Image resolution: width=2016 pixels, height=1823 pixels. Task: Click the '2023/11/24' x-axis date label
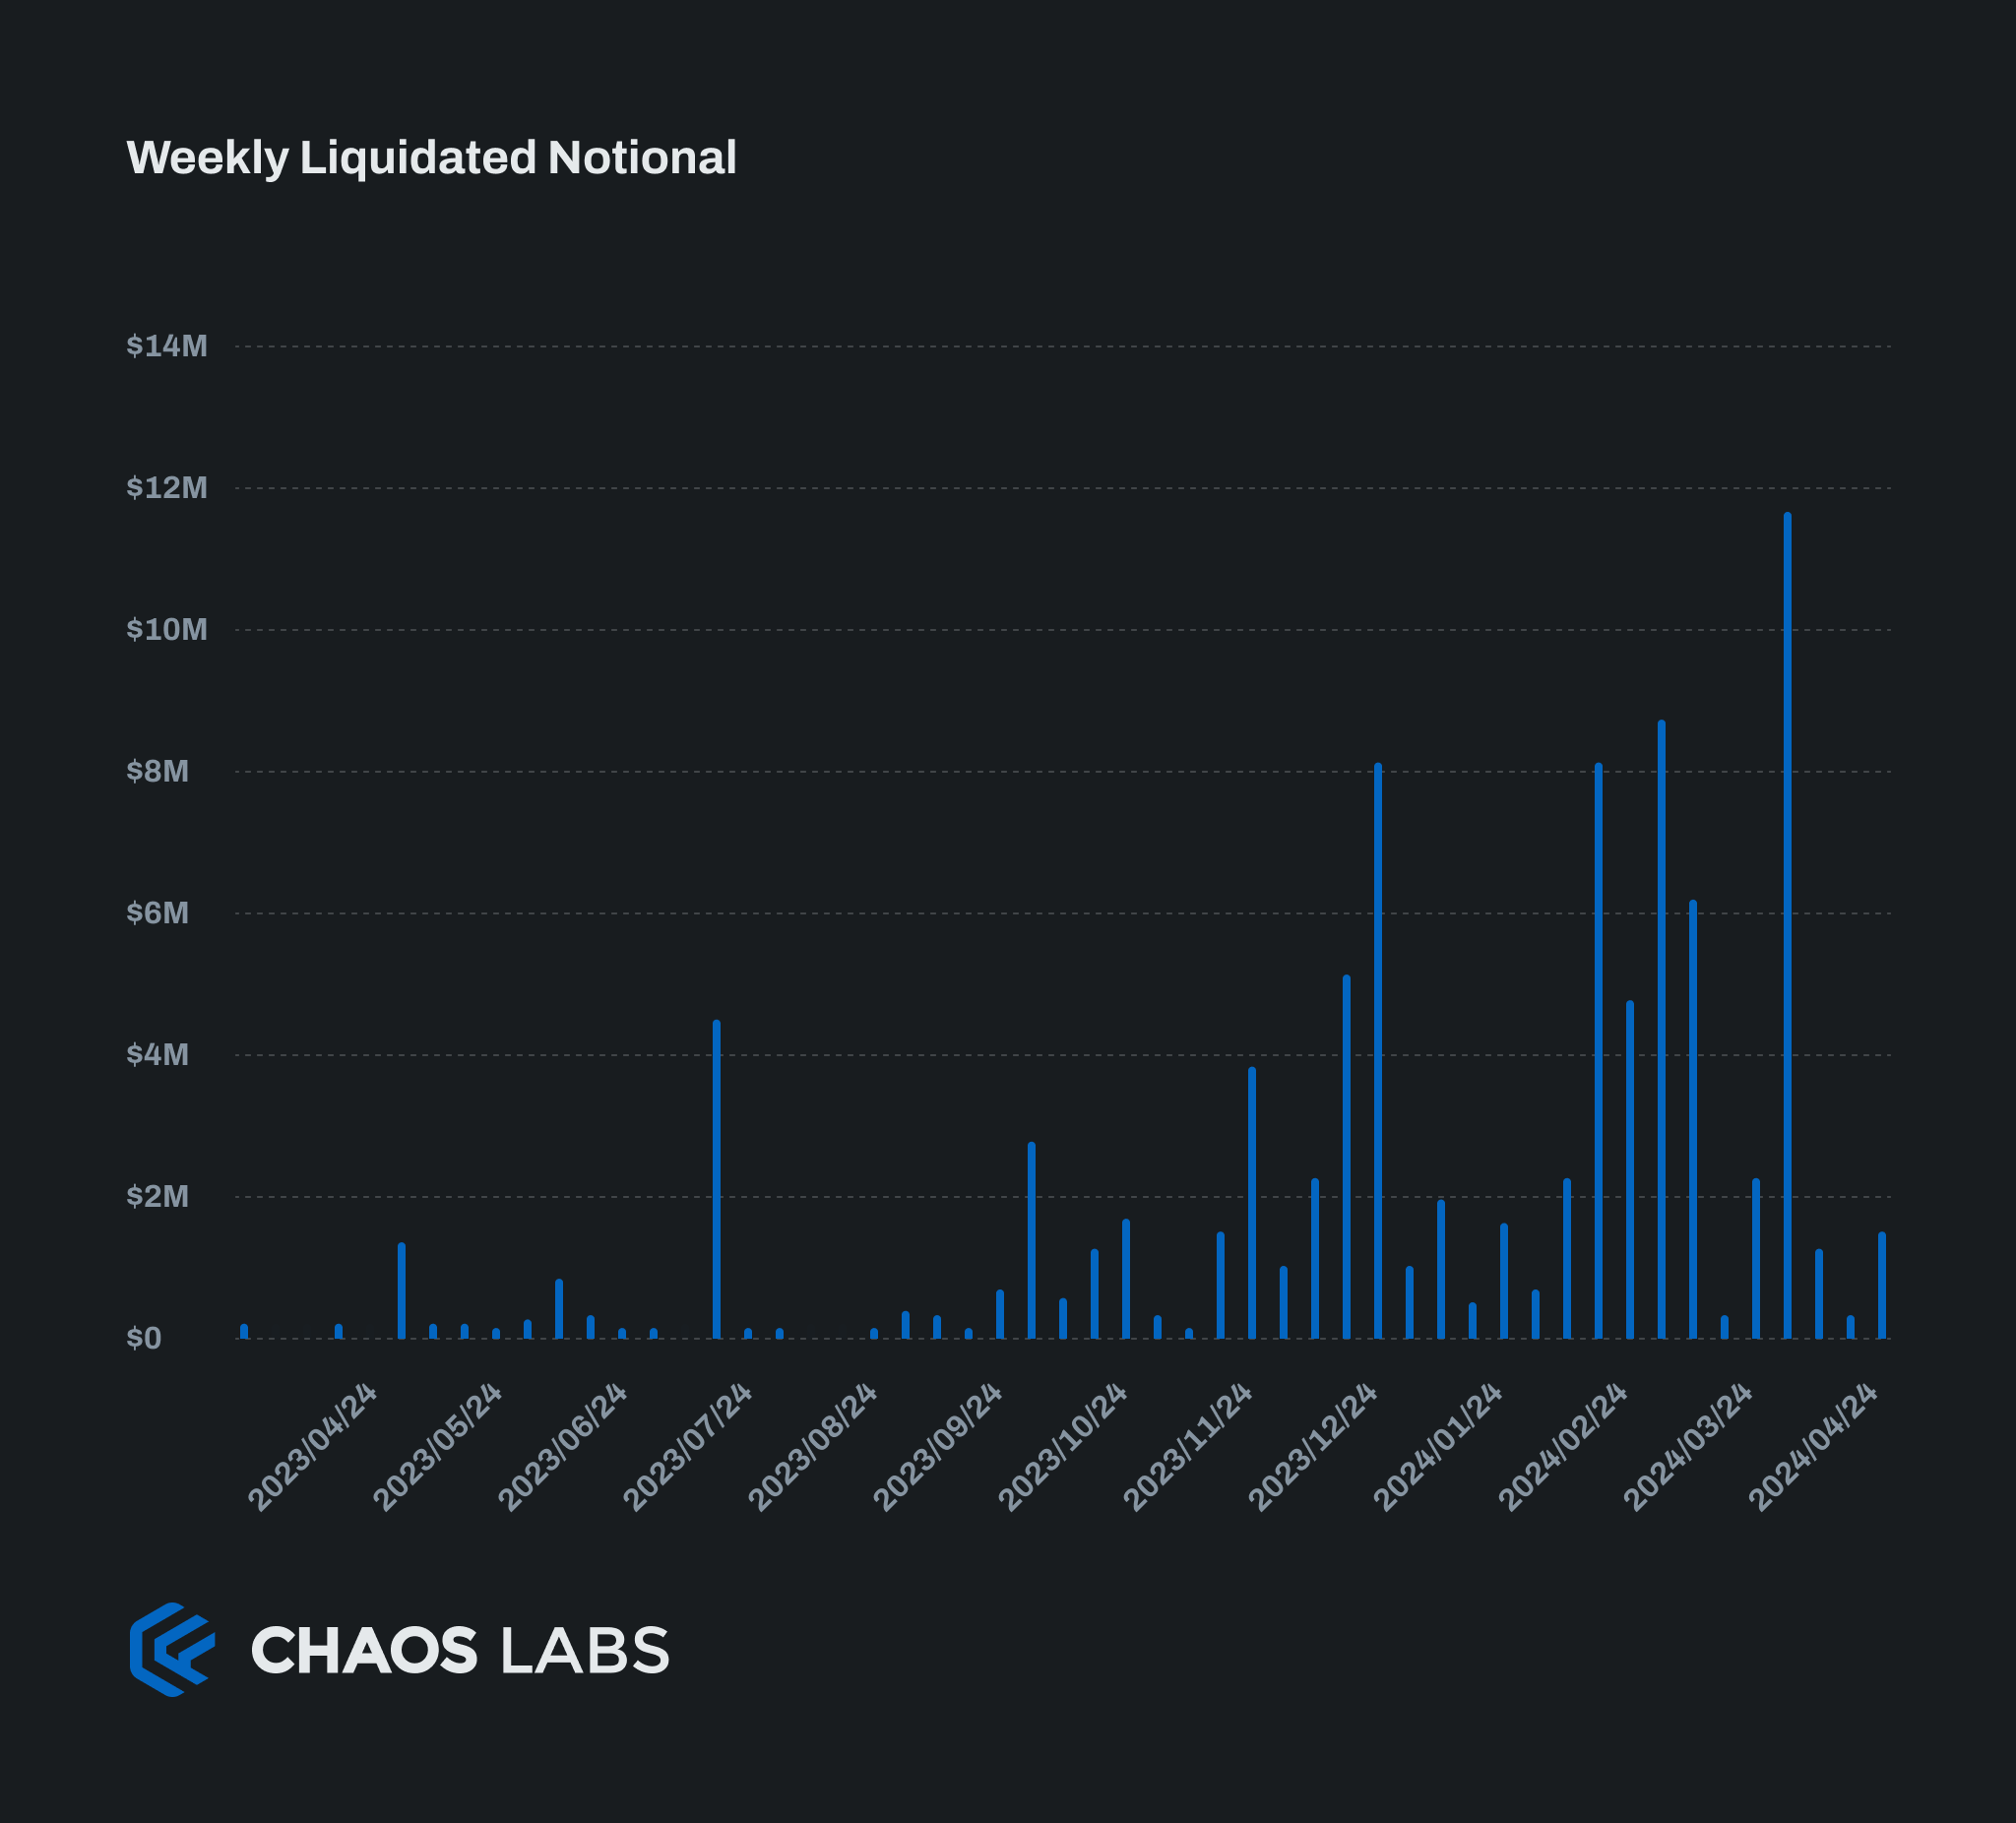1187,1447
